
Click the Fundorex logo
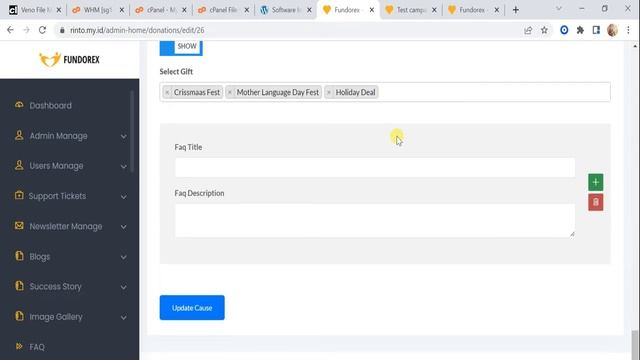point(69,60)
